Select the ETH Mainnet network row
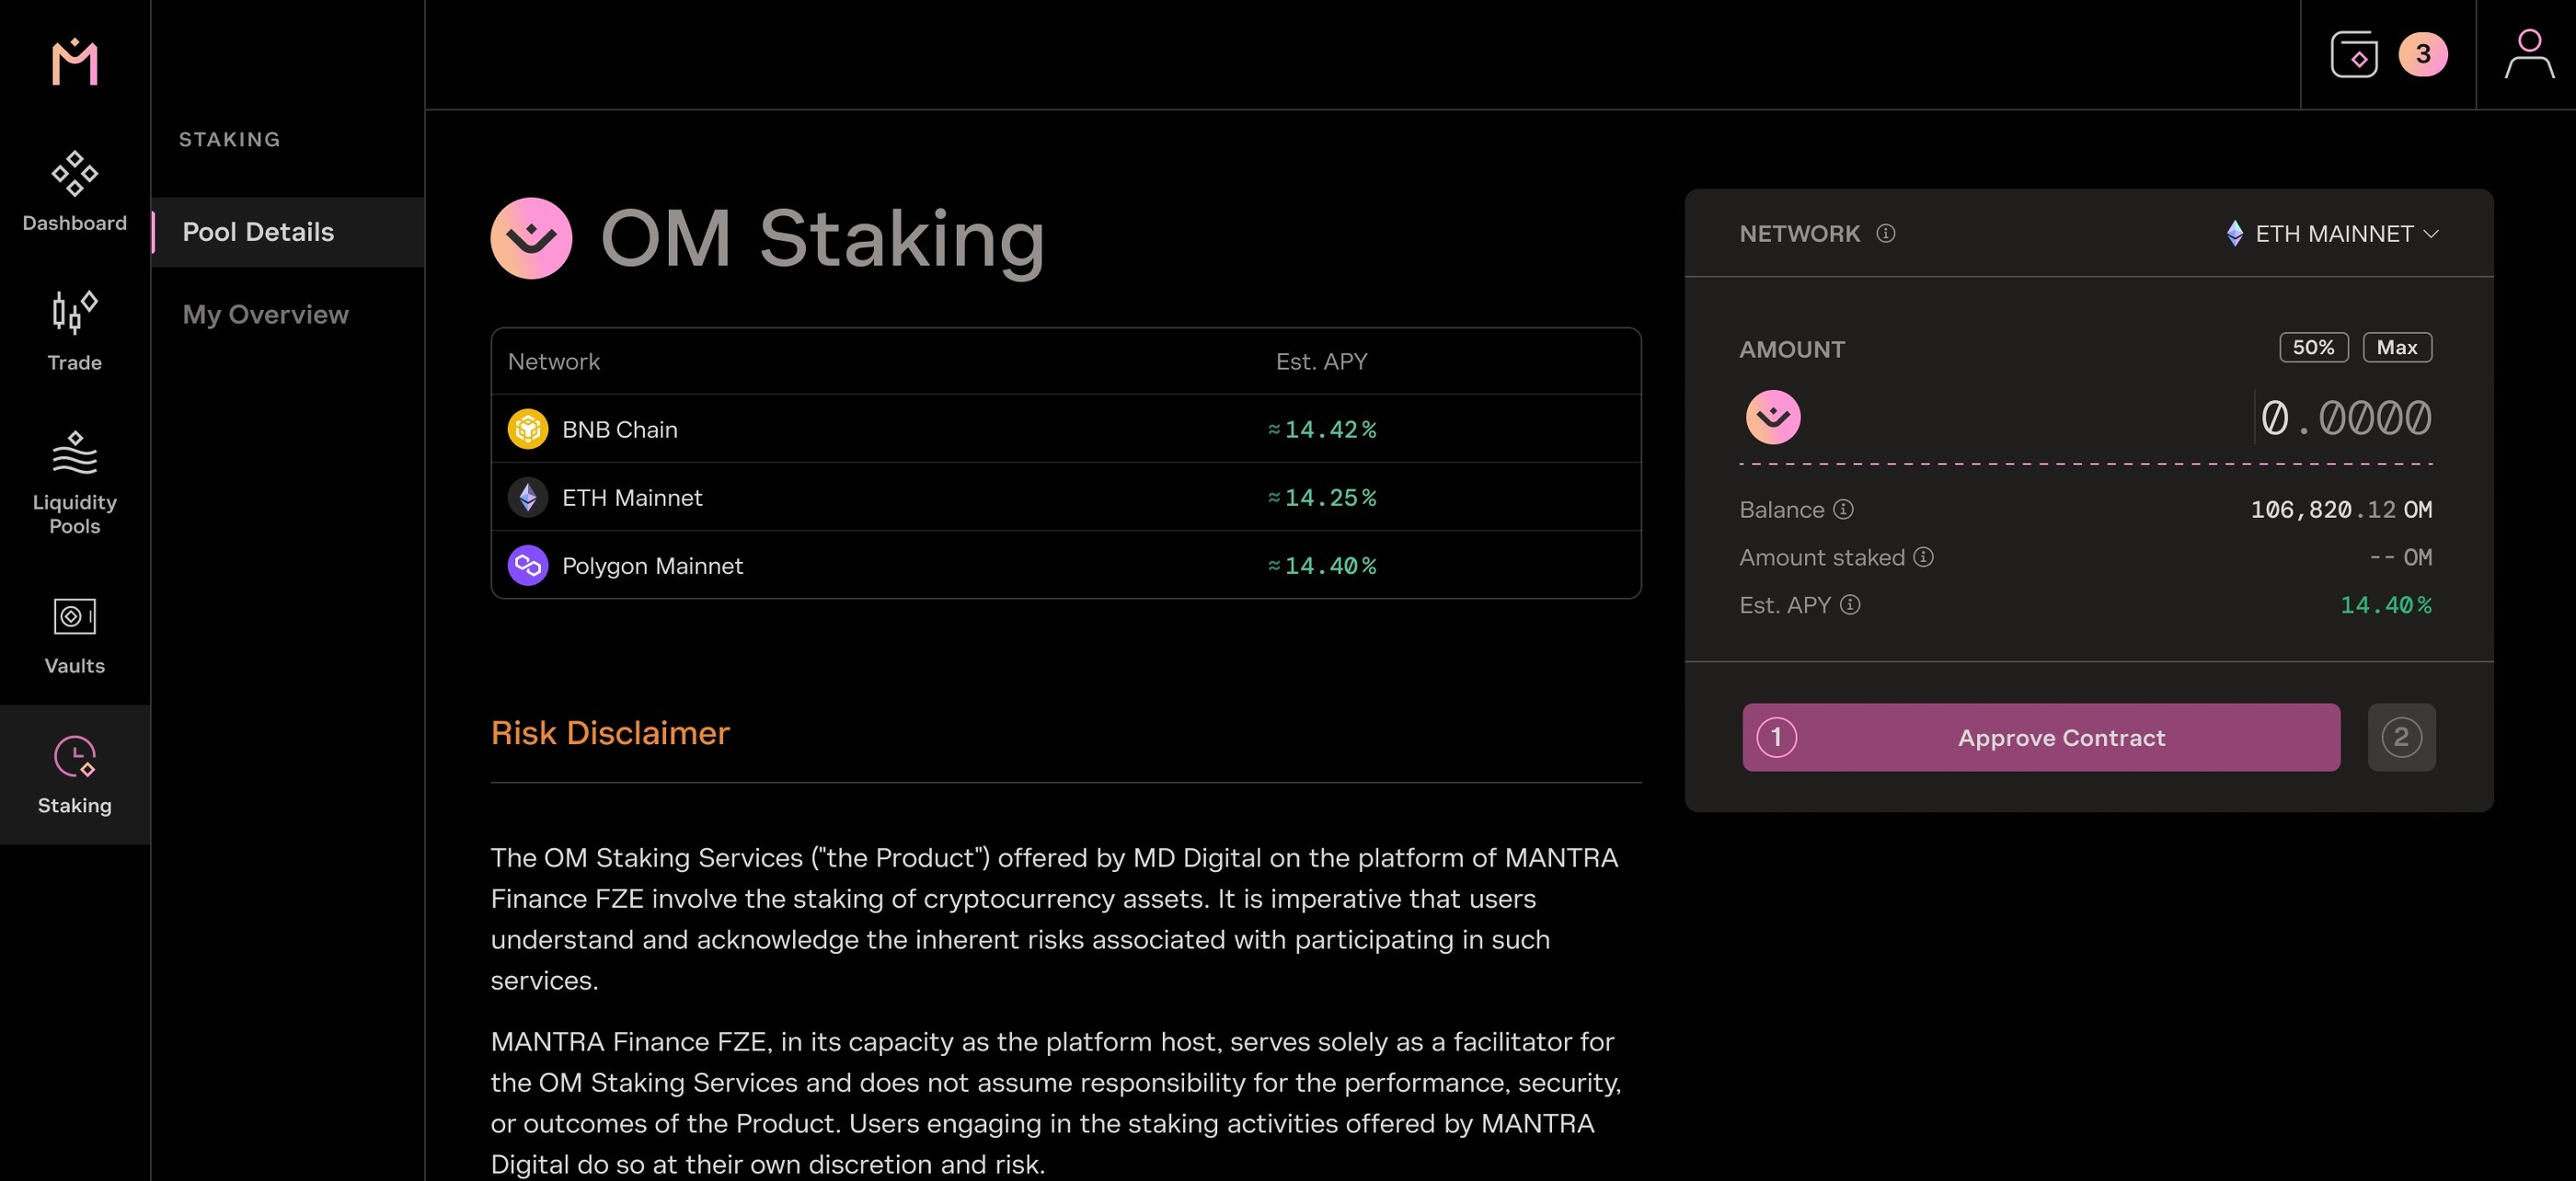This screenshot has width=2576, height=1181. (x=1064, y=497)
